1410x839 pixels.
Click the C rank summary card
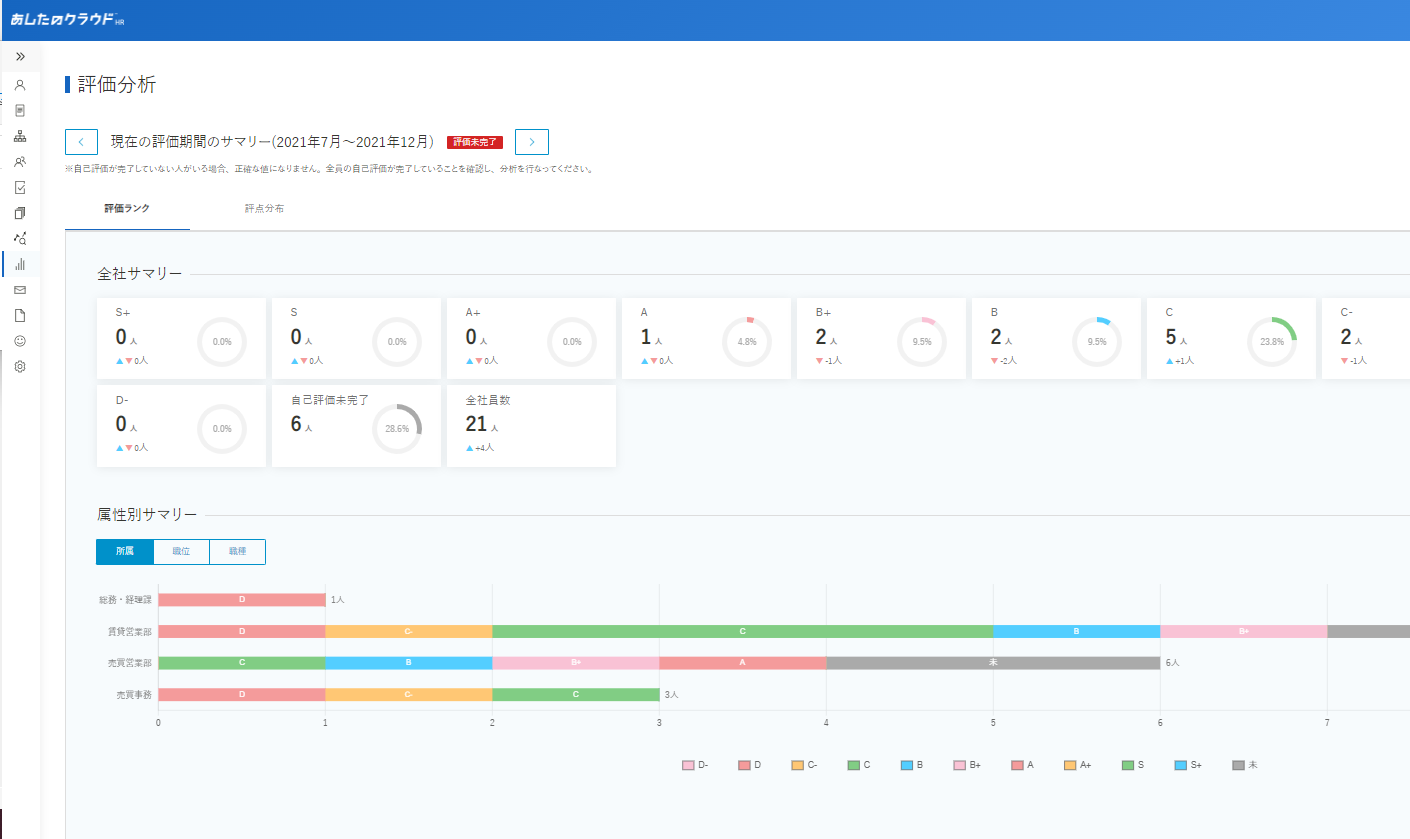click(x=1231, y=339)
